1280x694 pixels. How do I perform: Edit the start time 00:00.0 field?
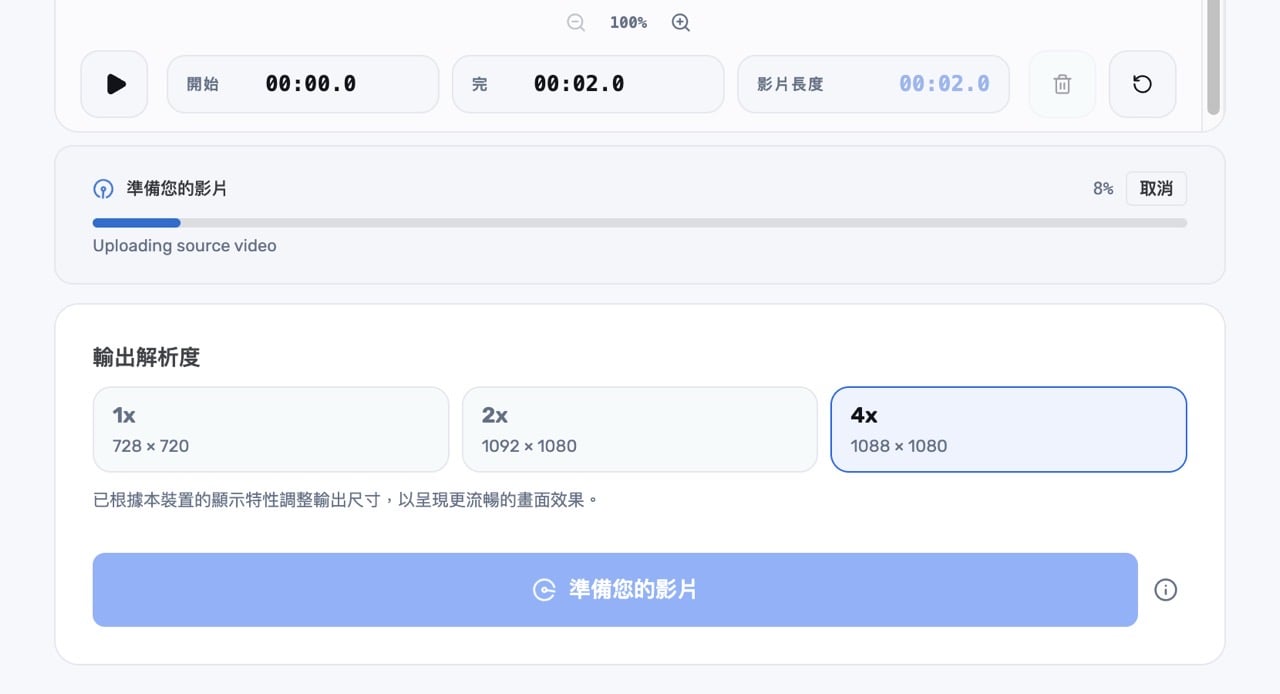[x=303, y=84]
